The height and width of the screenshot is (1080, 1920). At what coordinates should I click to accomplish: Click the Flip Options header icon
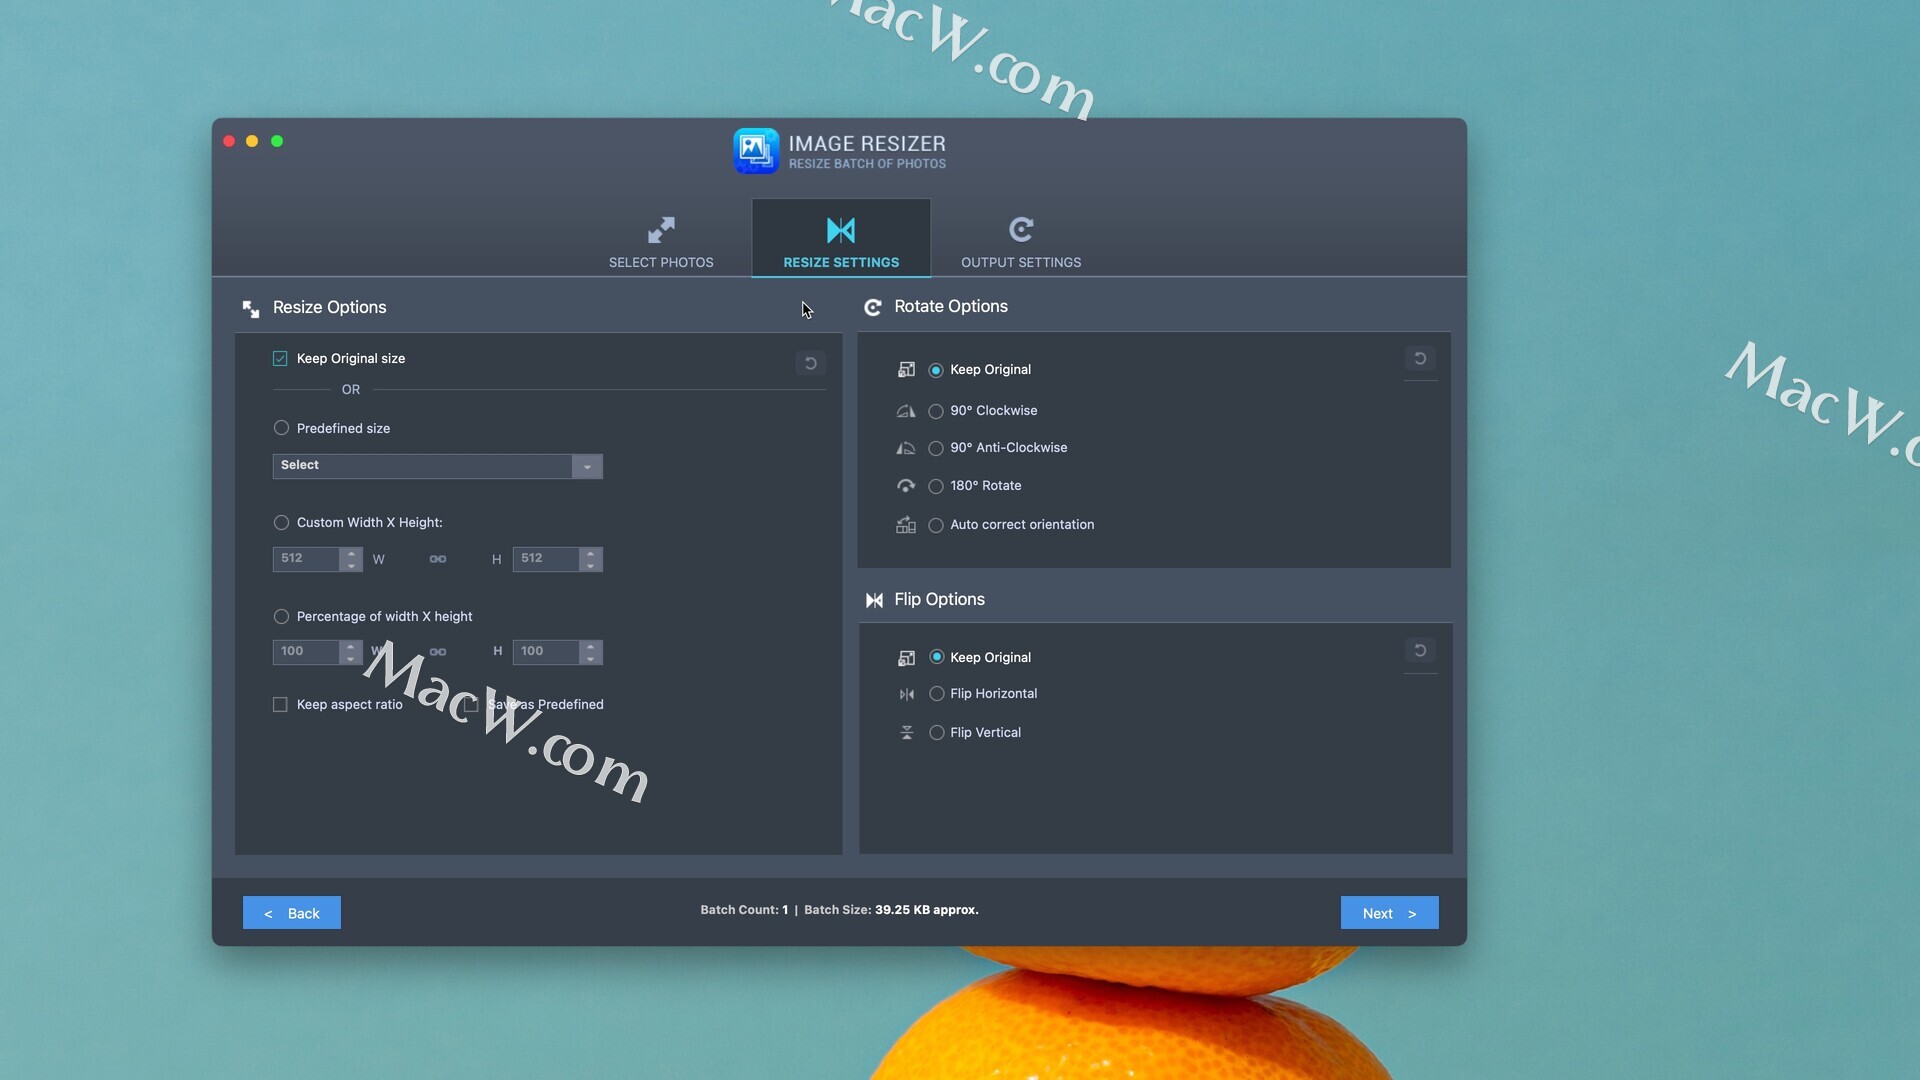[x=874, y=600]
